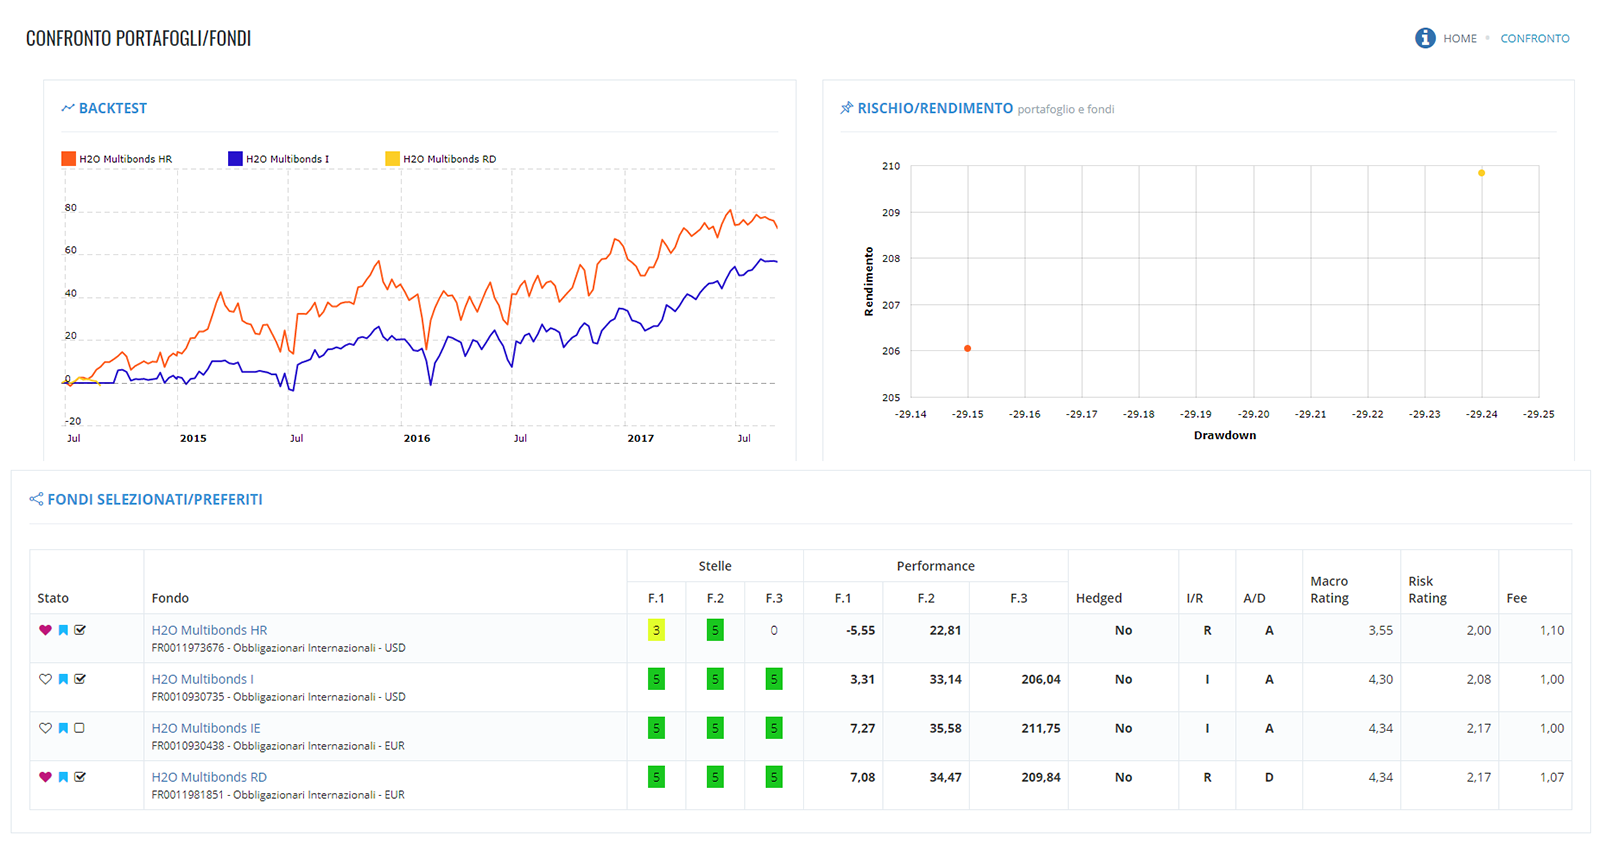Toggle favorite heart for H2O Multibonds RD
1600x844 pixels.
point(45,777)
